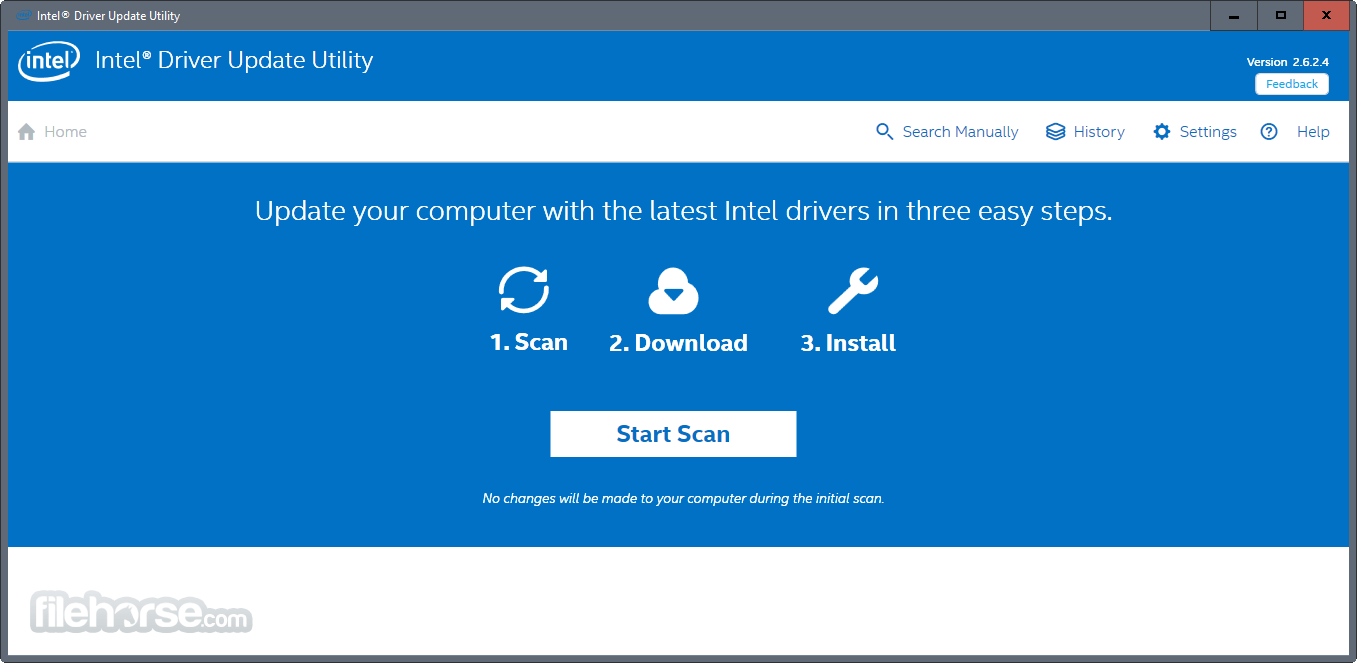Click the Download cloud icon

(x=673, y=291)
